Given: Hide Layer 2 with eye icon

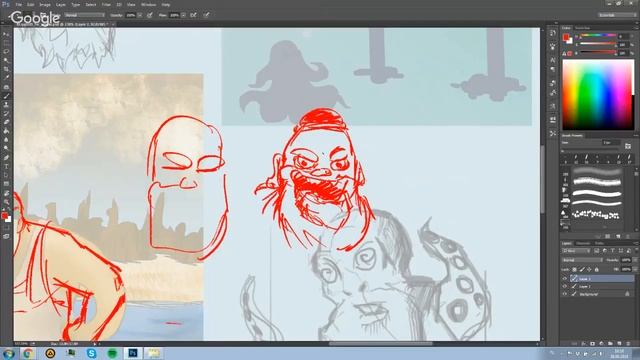Looking at the screenshot, I should (x=565, y=287).
